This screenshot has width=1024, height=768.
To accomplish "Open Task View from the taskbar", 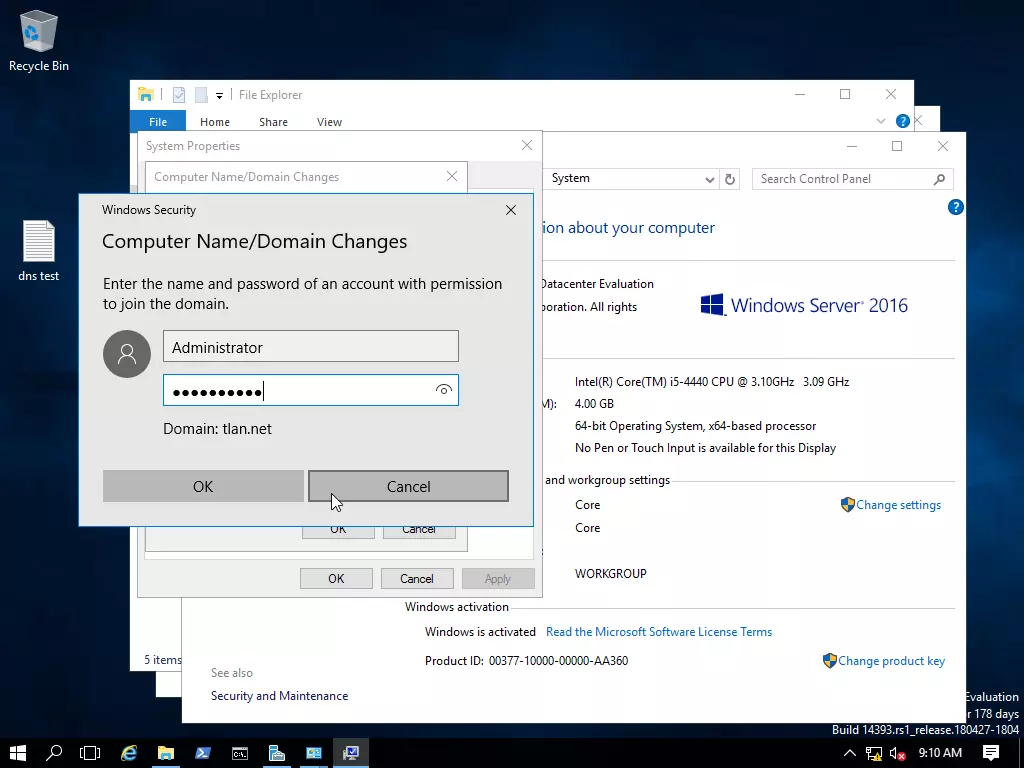I will click(90, 753).
